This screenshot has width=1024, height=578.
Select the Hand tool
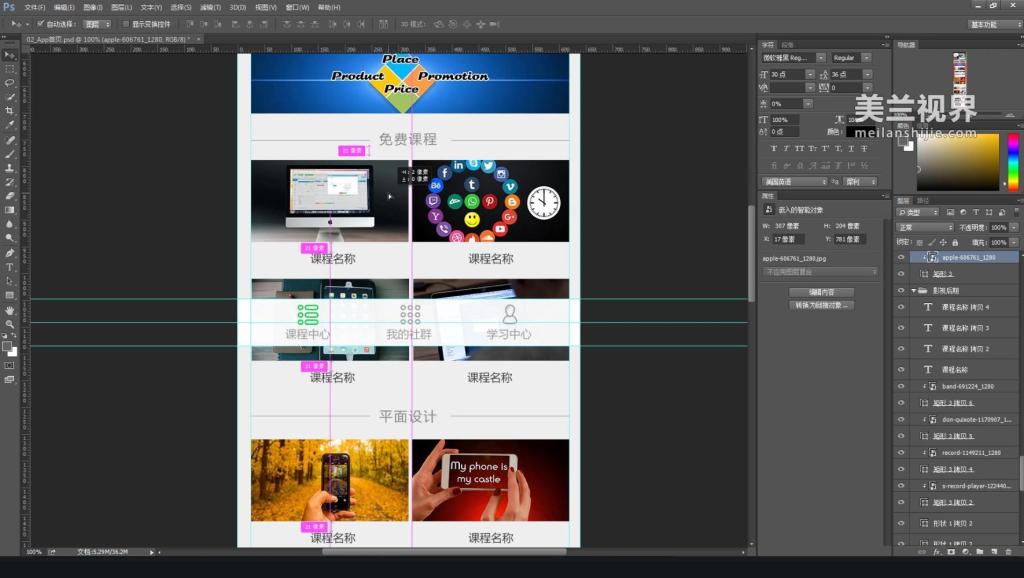pyautogui.click(x=9, y=310)
